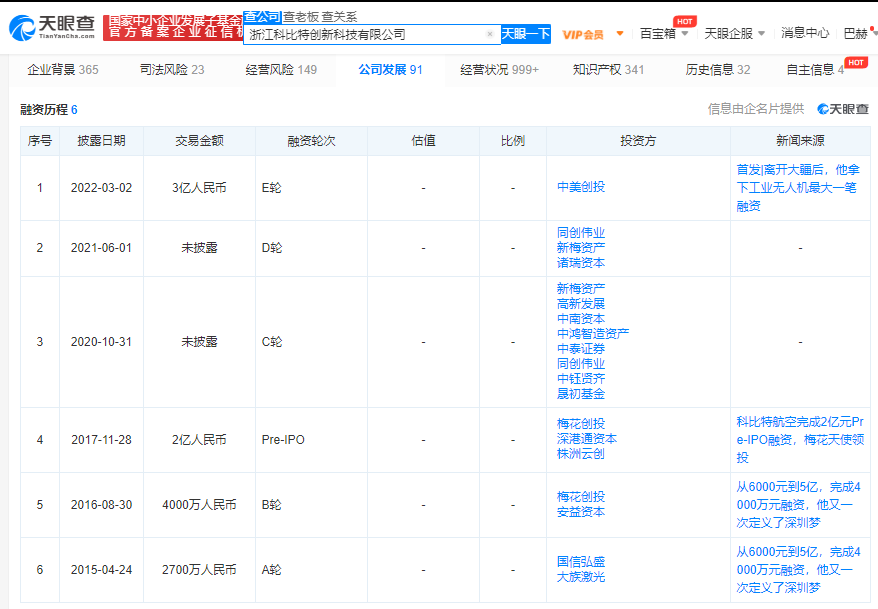Switch to the 自主信息 tab
Screen dimensions: 878x609
point(815,69)
